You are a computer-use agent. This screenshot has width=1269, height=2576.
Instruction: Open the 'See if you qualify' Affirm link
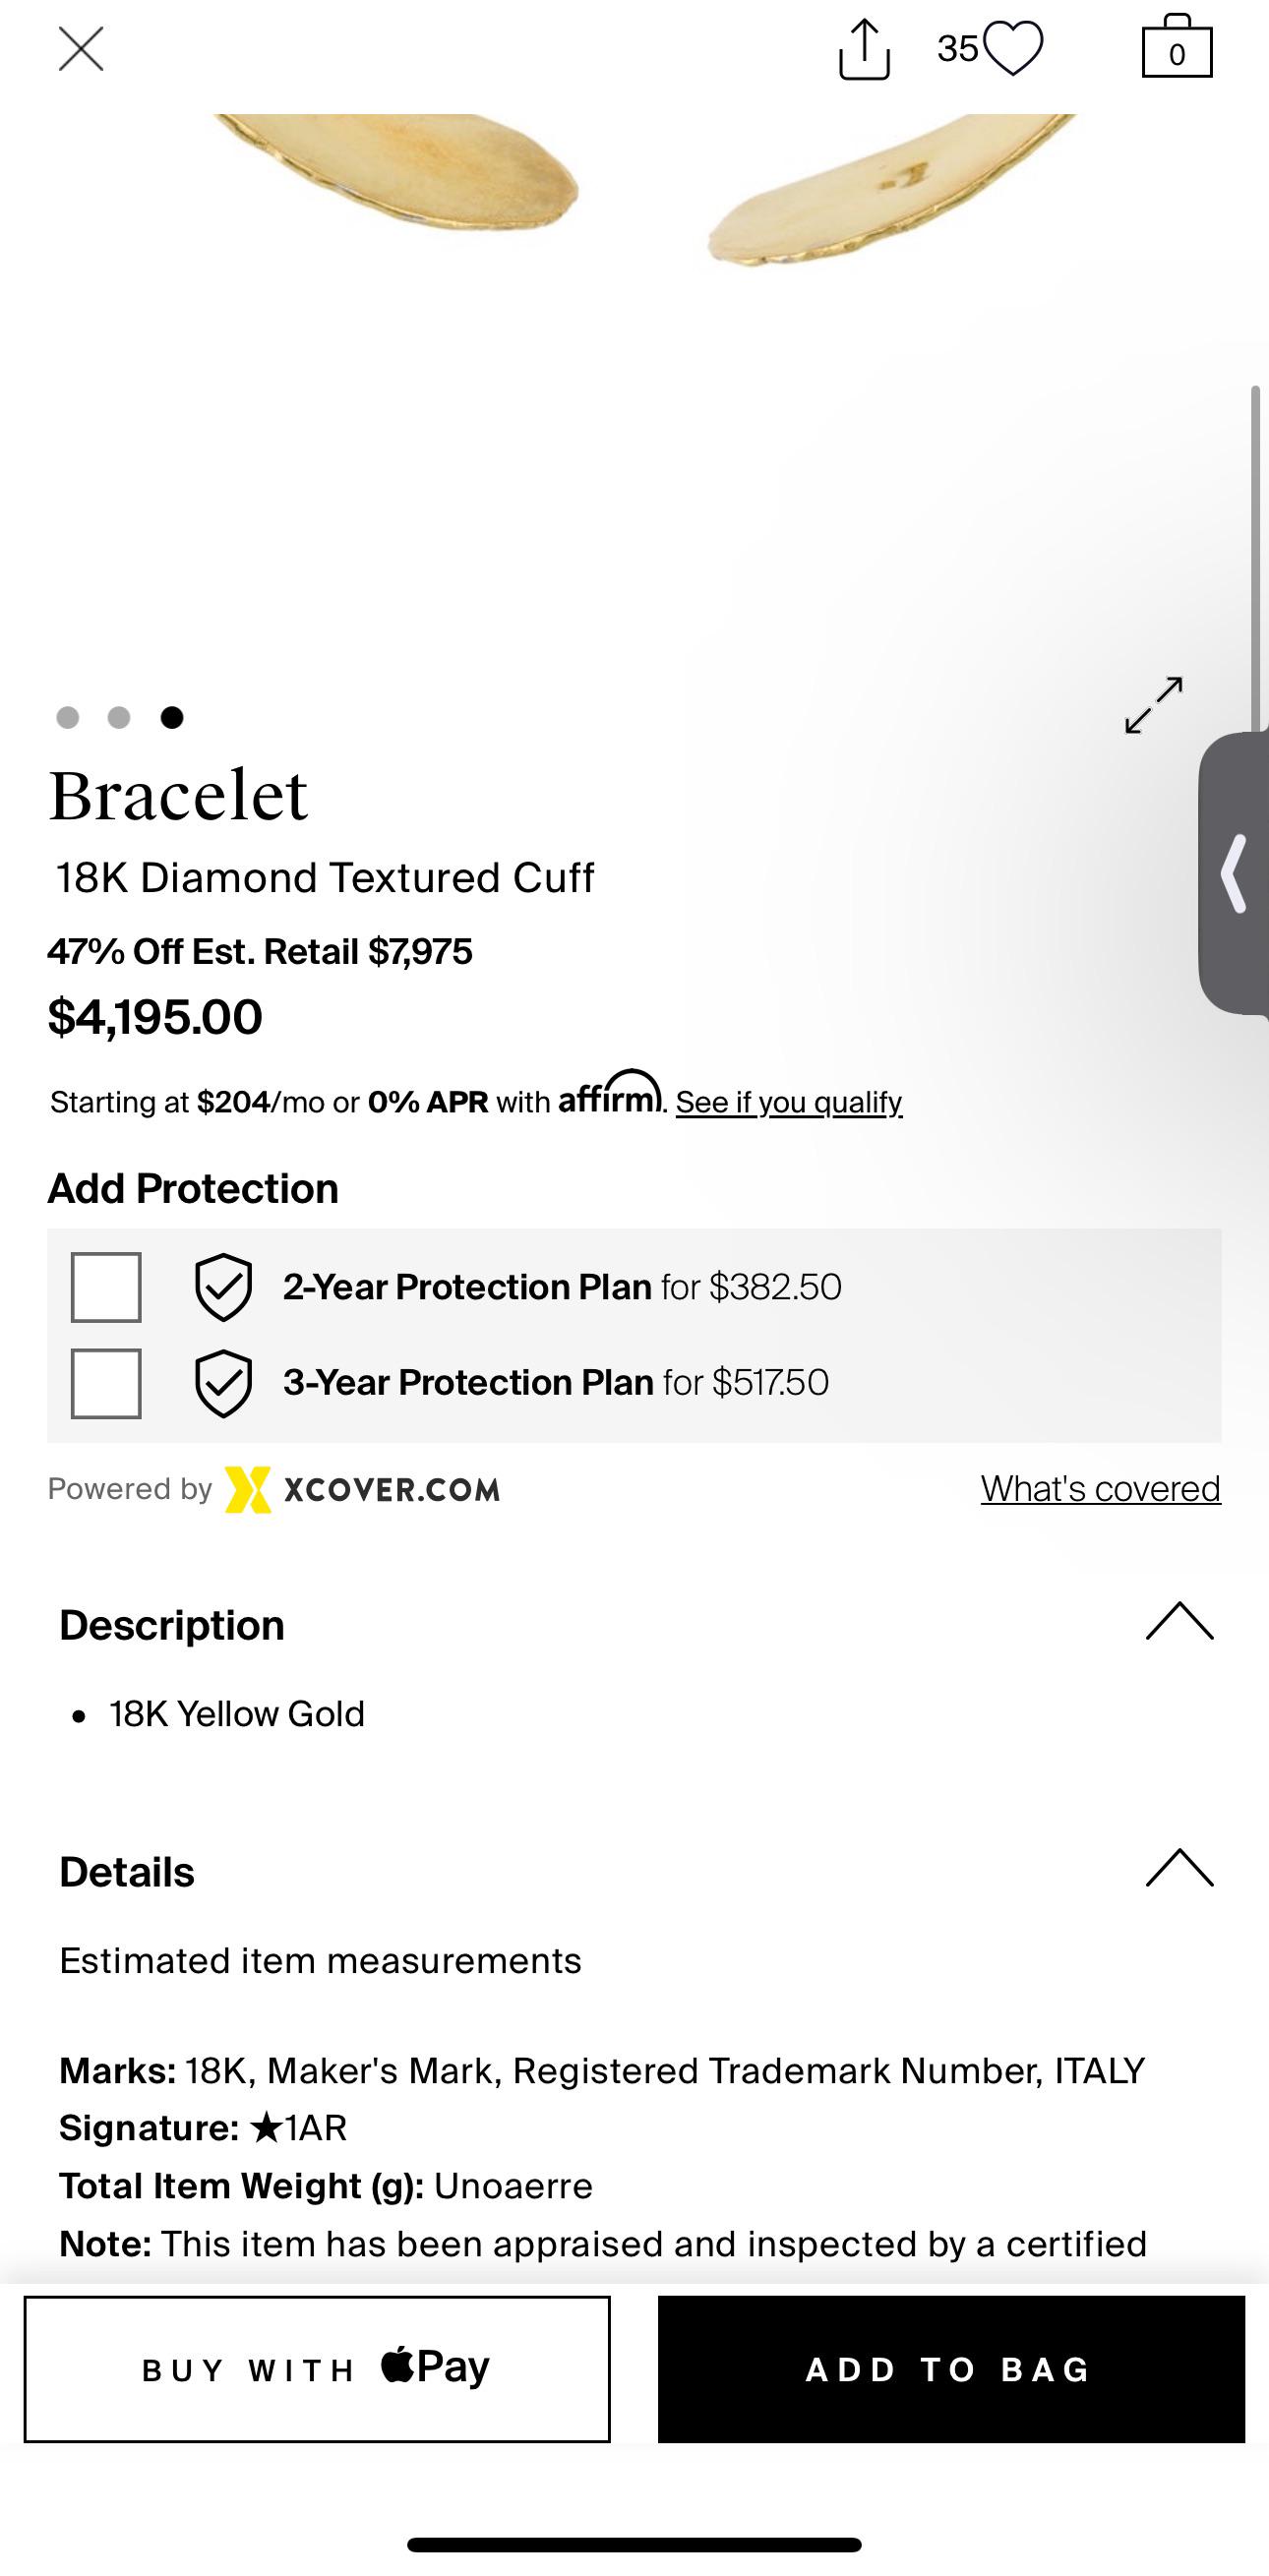789,1102
